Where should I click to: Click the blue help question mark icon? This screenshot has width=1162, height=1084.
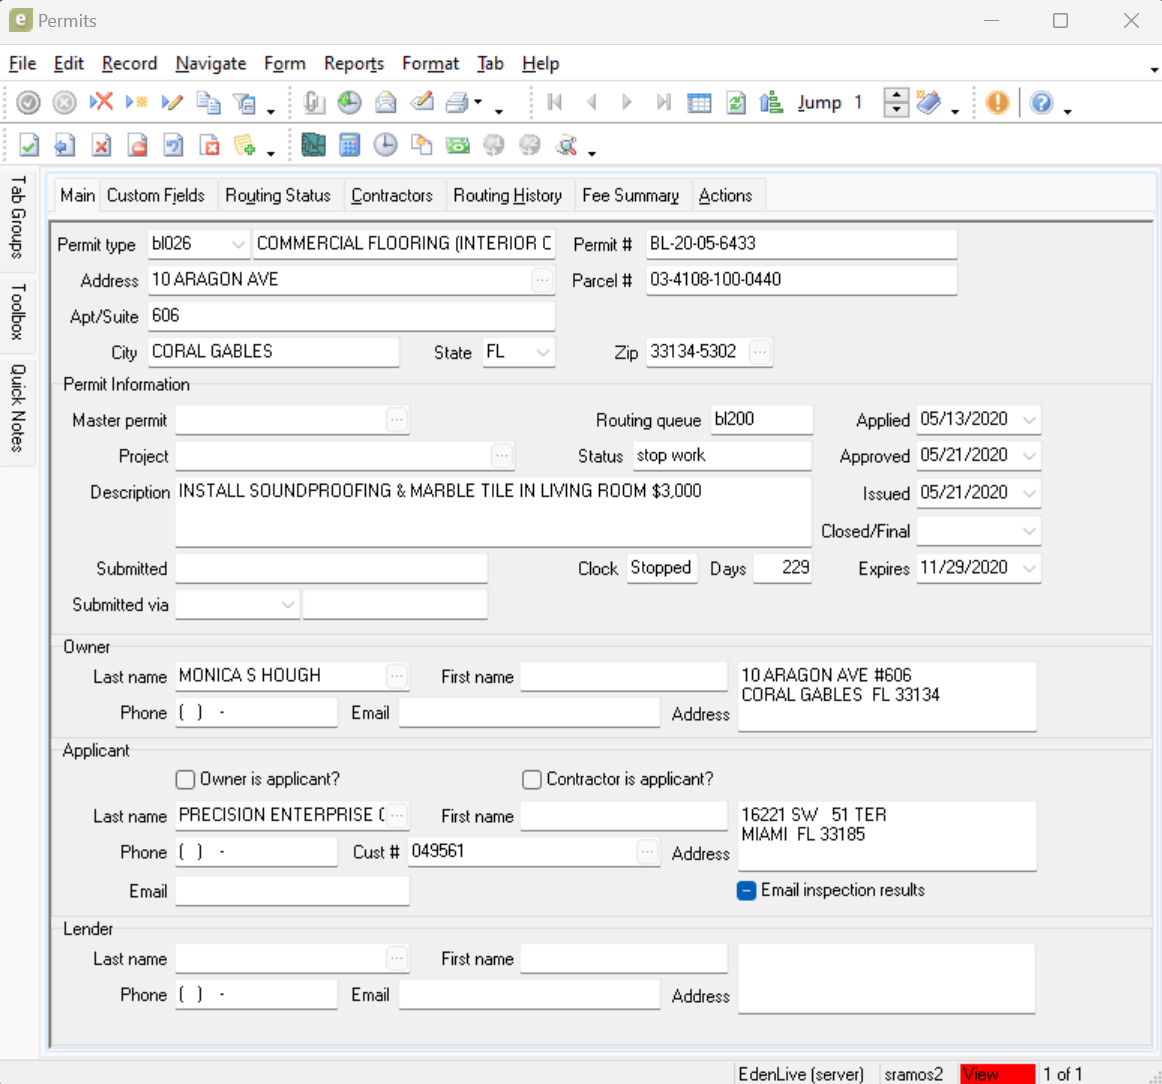coord(1041,102)
